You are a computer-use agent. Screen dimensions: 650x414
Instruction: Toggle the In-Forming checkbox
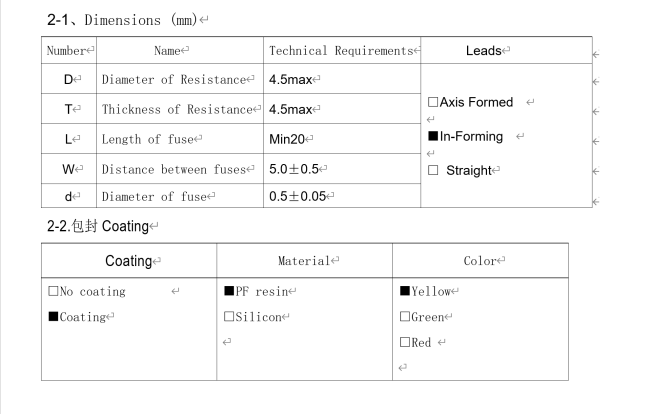coord(433,136)
